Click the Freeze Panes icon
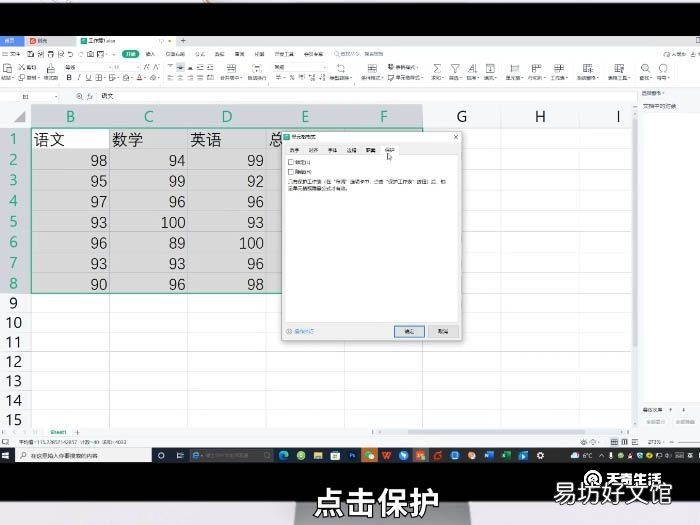700x525 pixels. tap(588, 68)
